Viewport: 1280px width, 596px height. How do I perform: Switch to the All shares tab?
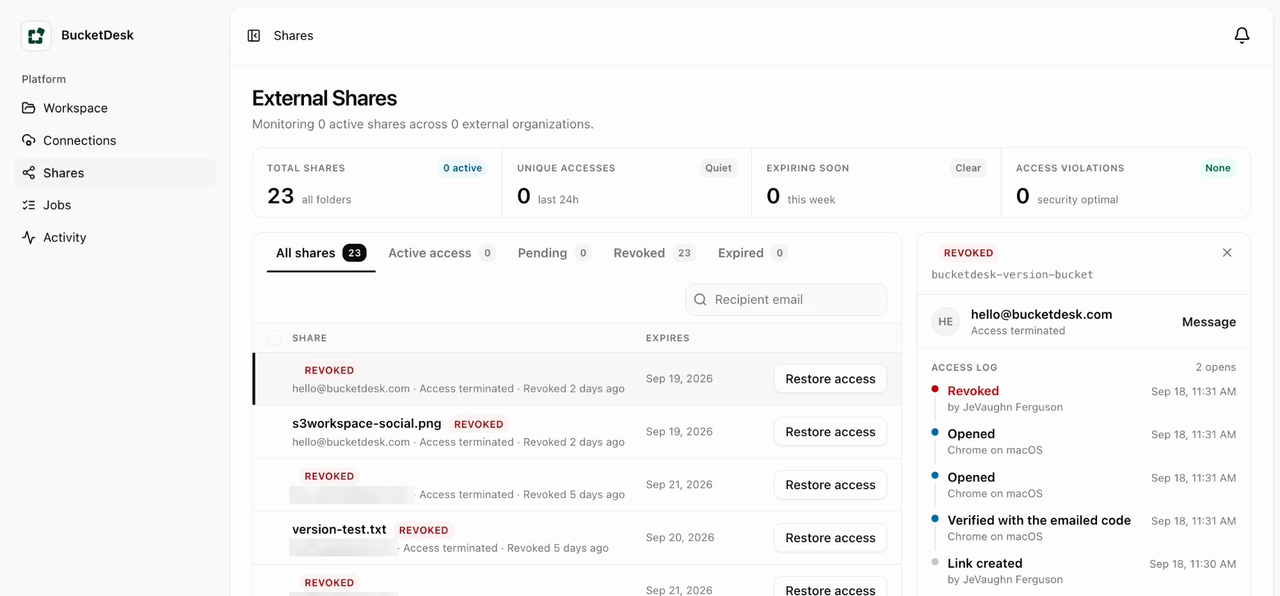pyautogui.click(x=321, y=253)
